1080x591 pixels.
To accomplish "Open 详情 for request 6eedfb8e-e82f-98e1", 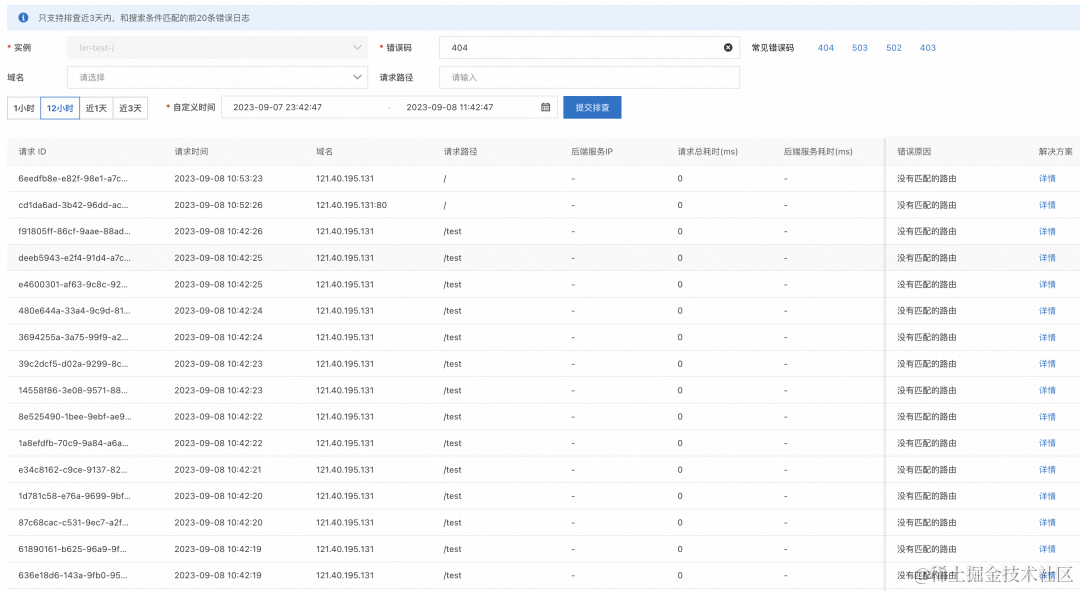I will 1047,178.
